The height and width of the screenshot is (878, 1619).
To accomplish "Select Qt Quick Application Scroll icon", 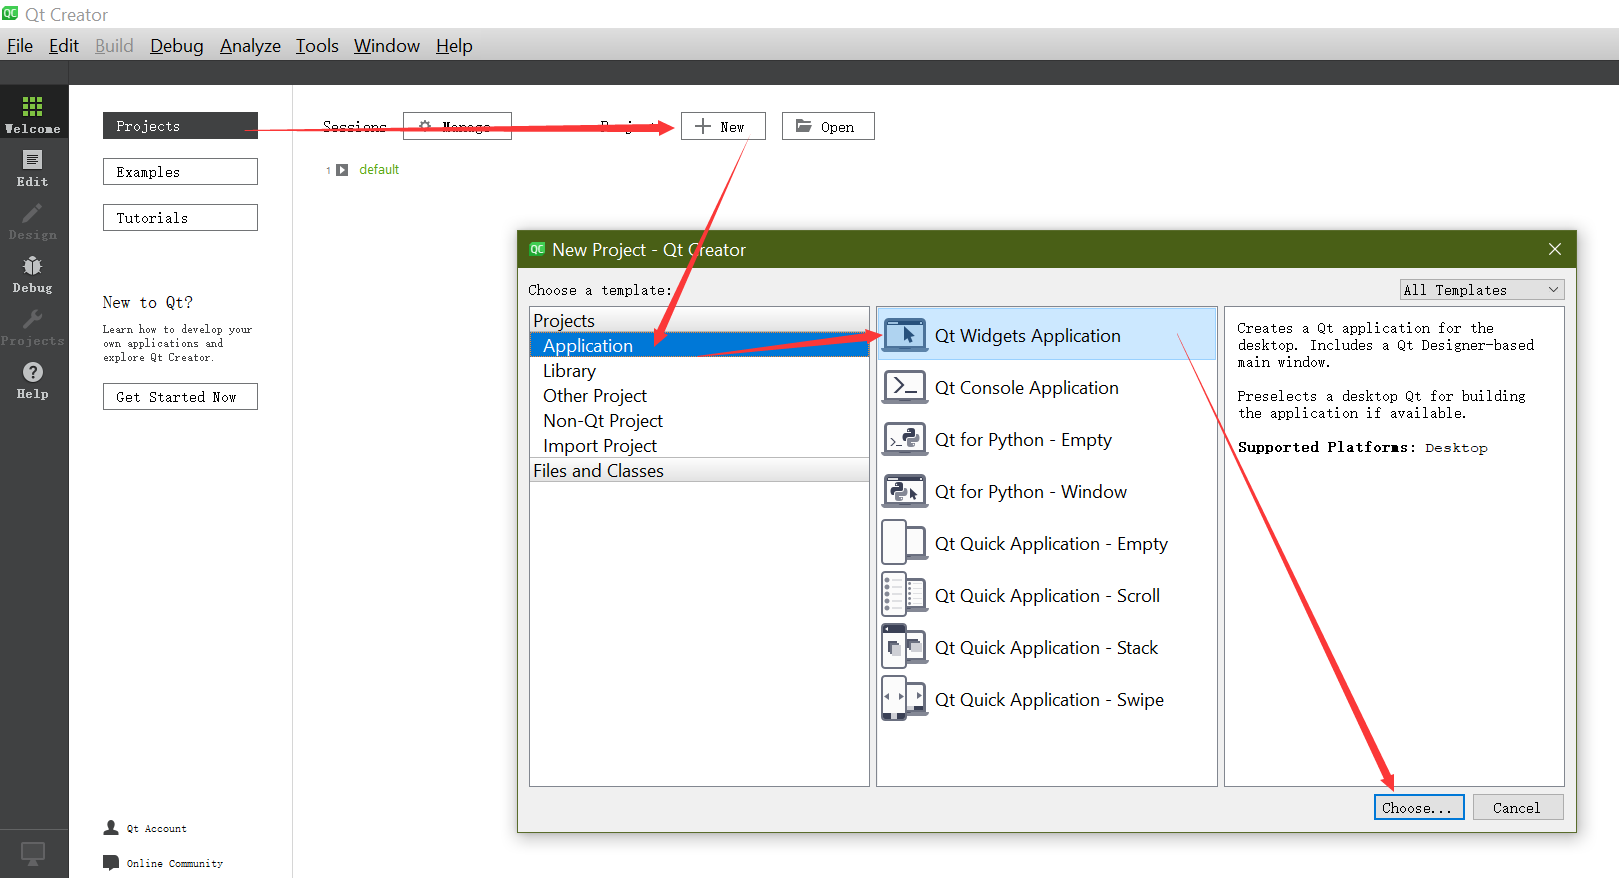I will pos(905,595).
